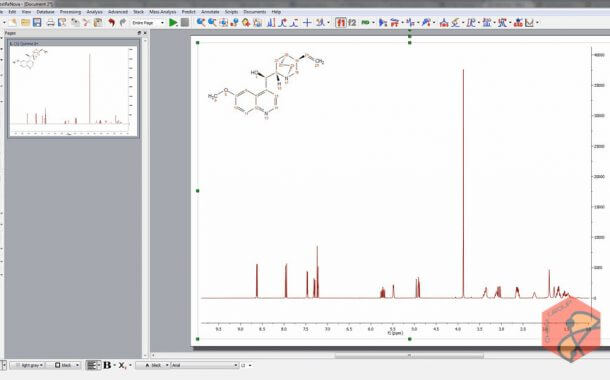The height and width of the screenshot is (380, 610).
Task: Click the green Run play button
Action: point(173,23)
